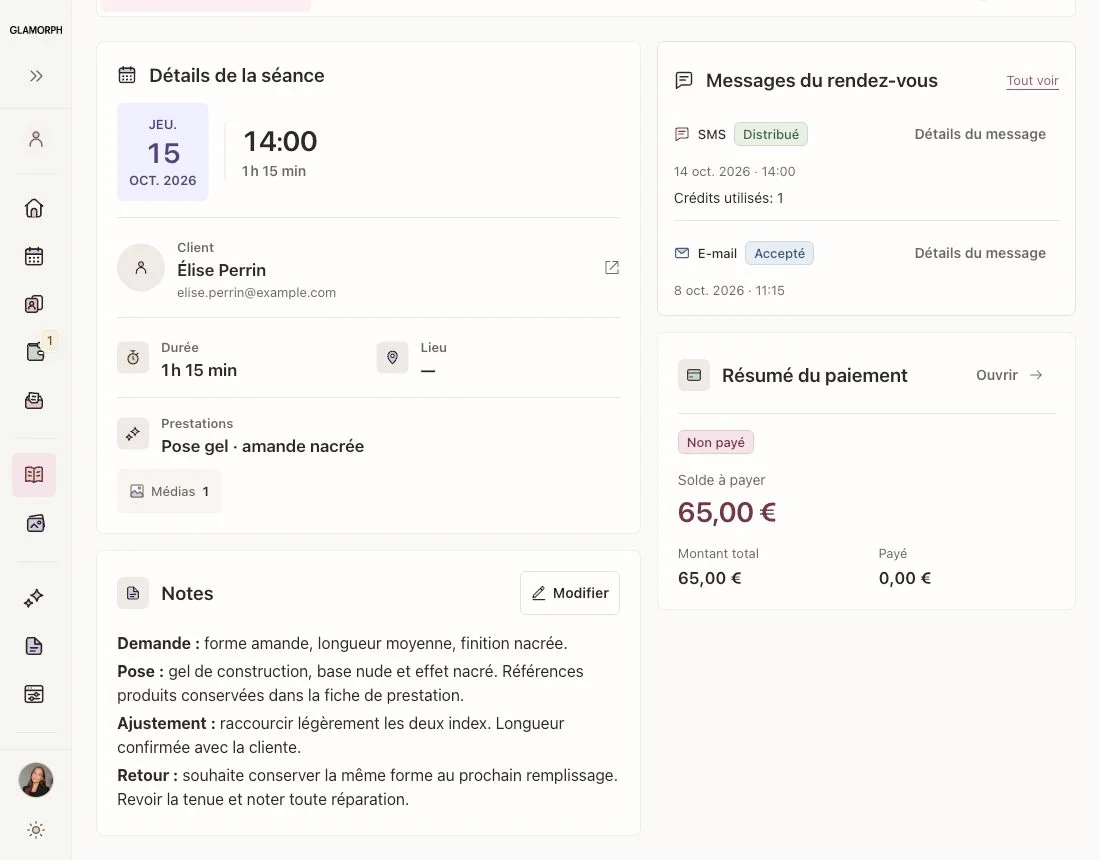This screenshot has width=1100, height=860.
Task: Toggle the light theme sun icon
Action: (36, 831)
